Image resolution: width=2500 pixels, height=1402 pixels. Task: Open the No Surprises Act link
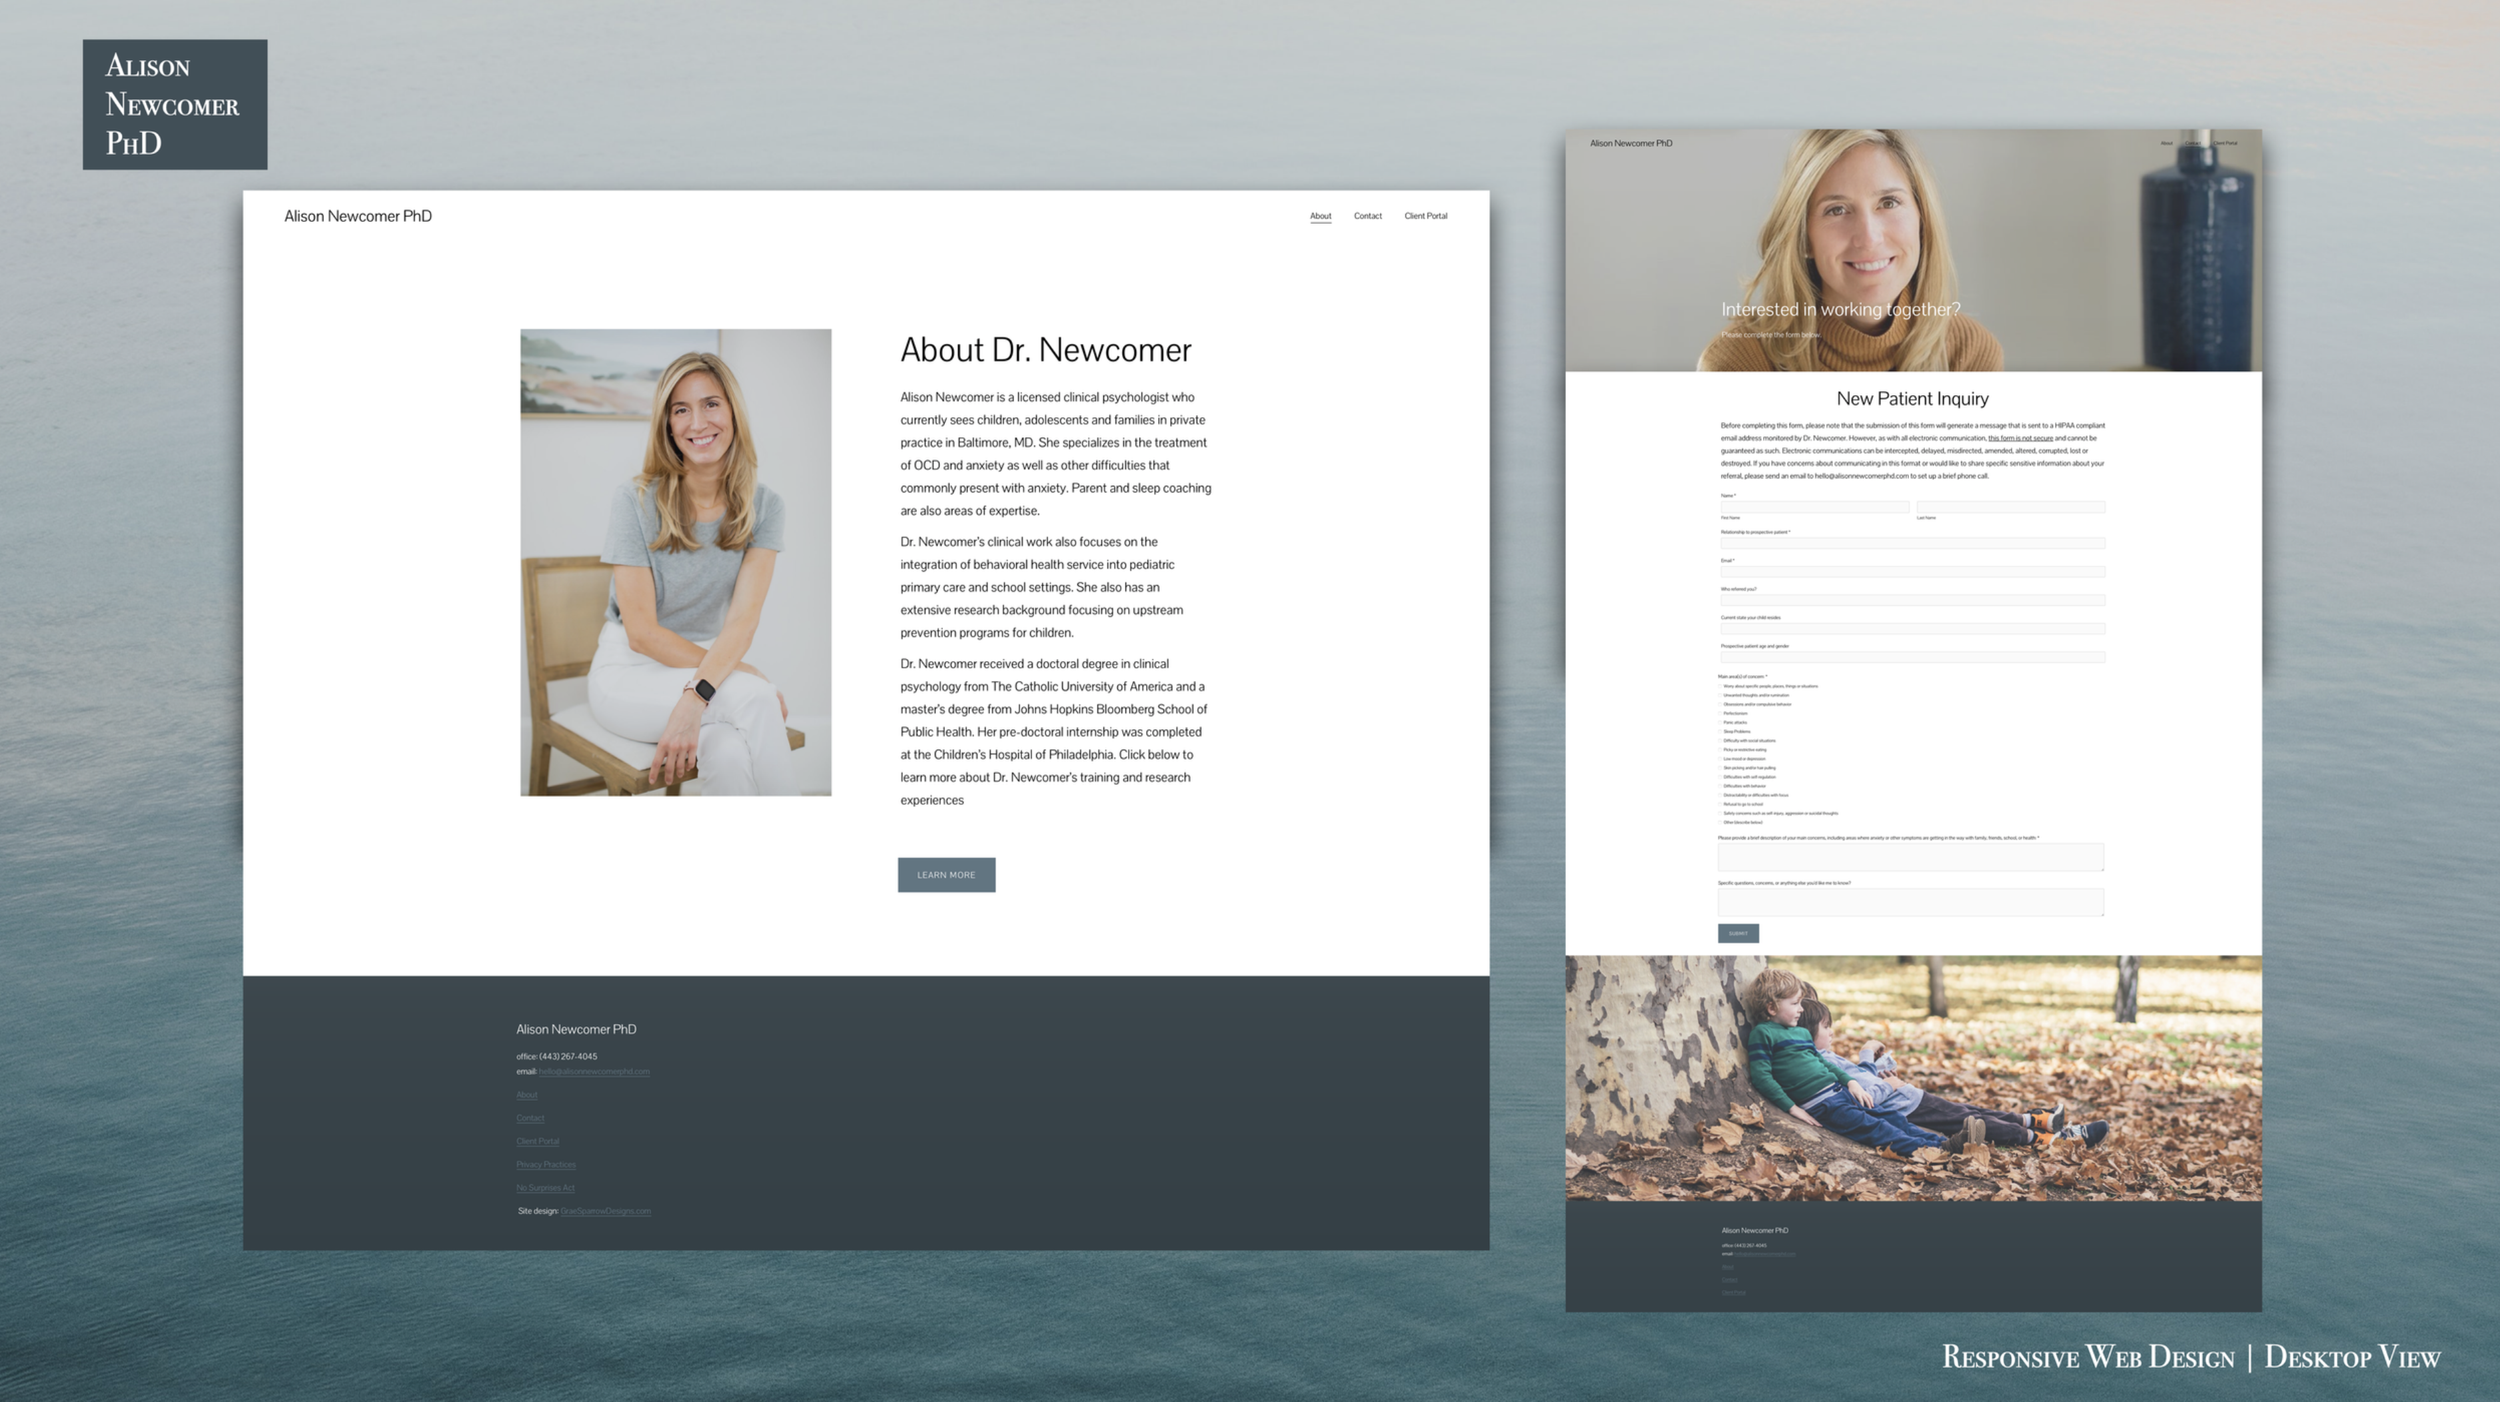(x=545, y=1188)
